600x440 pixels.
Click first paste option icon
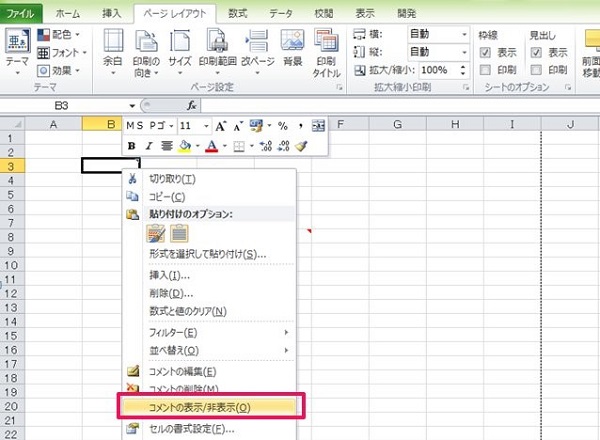pyautogui.click(x=156, y=233)
